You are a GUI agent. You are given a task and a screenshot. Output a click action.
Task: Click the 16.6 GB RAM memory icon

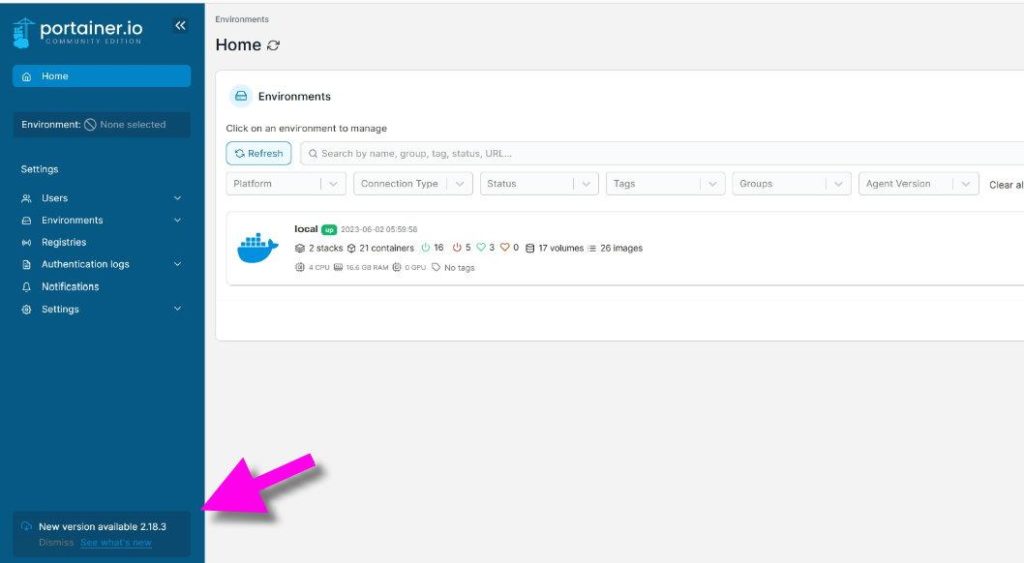tap(338, 267)
